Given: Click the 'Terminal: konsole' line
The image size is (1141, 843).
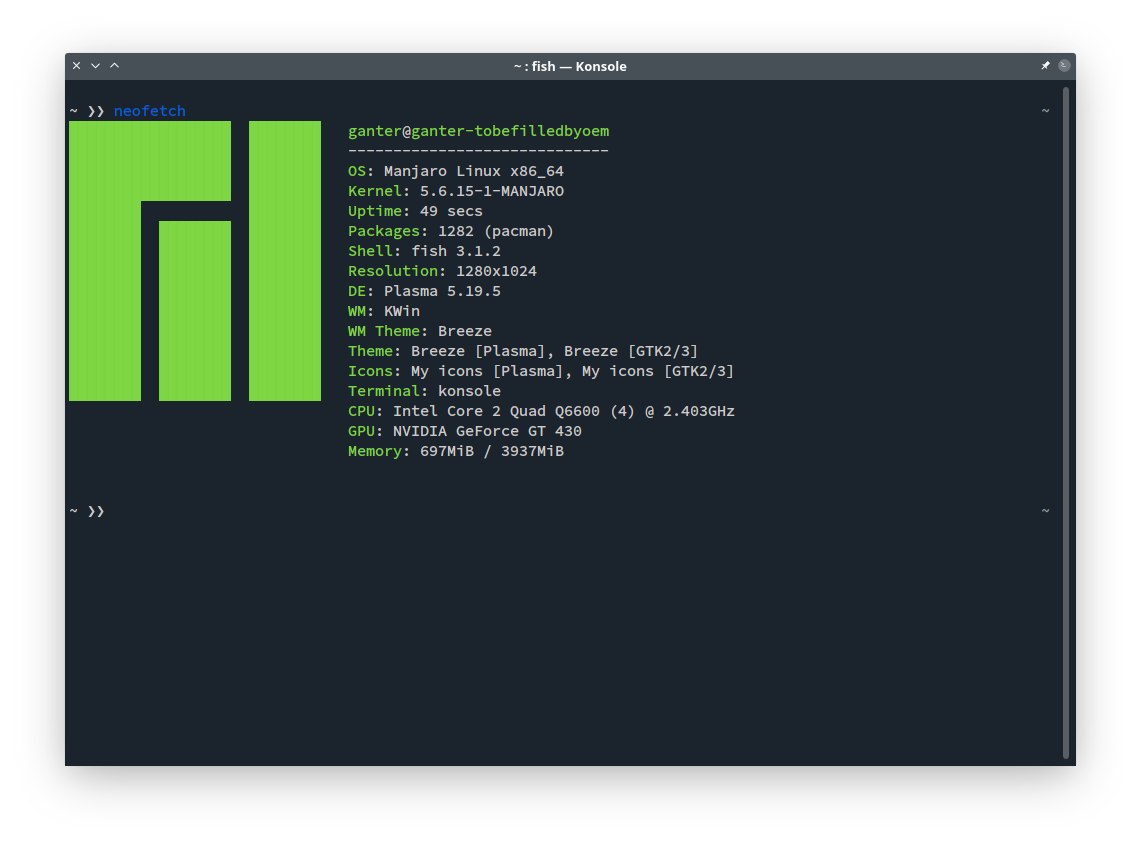Looking at the screenshot, I should click(x=424, y=391).
